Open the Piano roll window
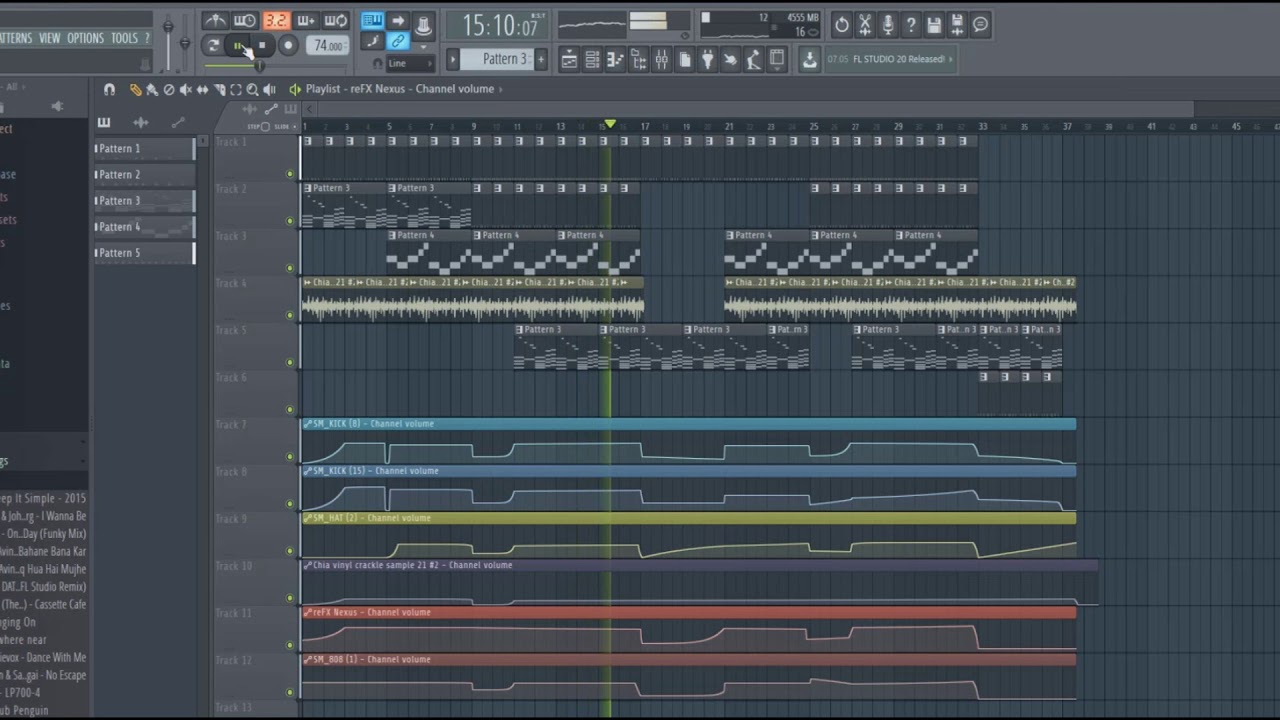The width and height of the screenshot is (1280, 720). click(x=615, y=59)
